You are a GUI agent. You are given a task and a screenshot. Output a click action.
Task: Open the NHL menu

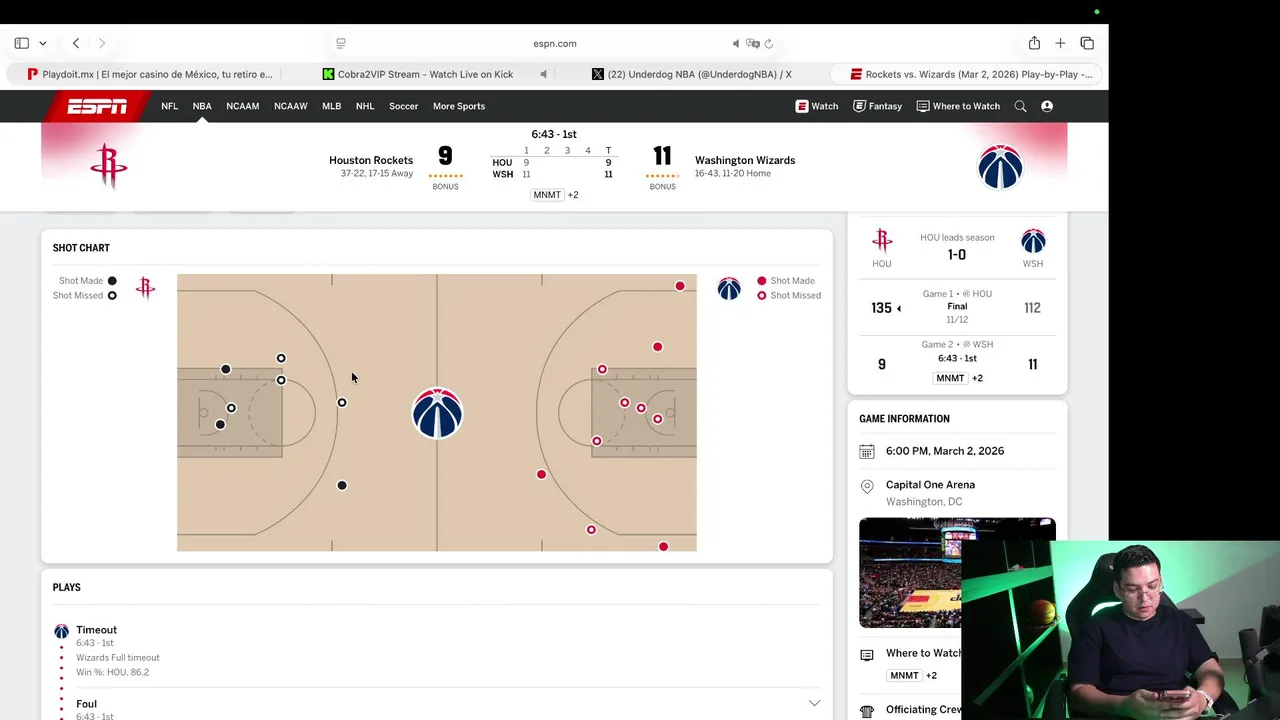pyautogui.click(x=365, y=106)
